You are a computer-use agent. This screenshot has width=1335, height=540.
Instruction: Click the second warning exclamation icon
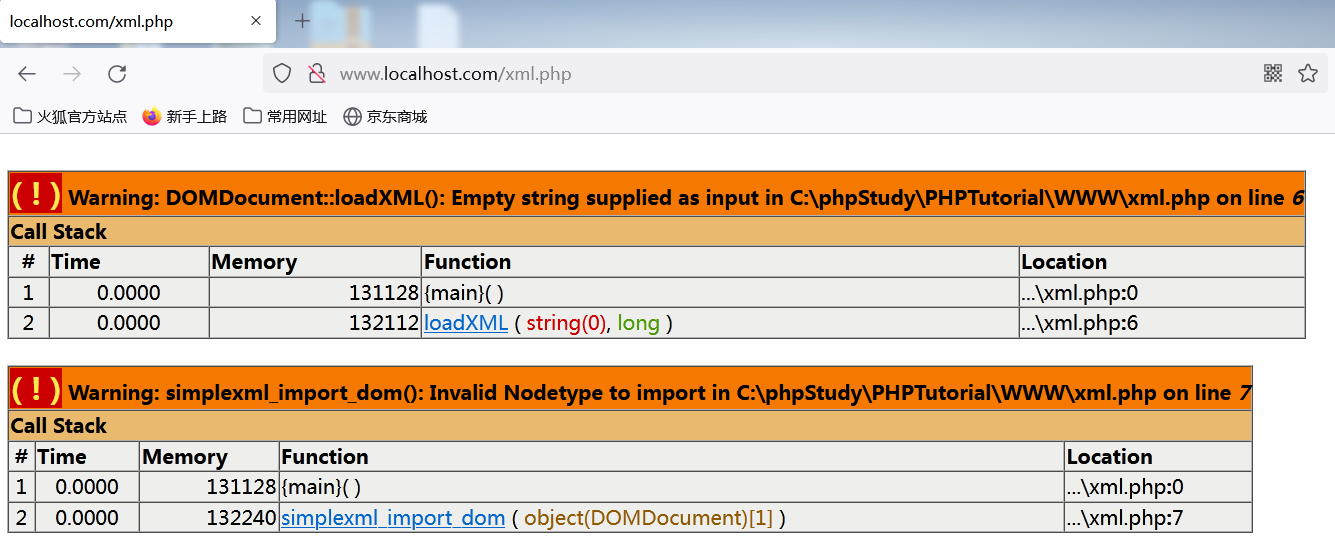click(36, 389)
